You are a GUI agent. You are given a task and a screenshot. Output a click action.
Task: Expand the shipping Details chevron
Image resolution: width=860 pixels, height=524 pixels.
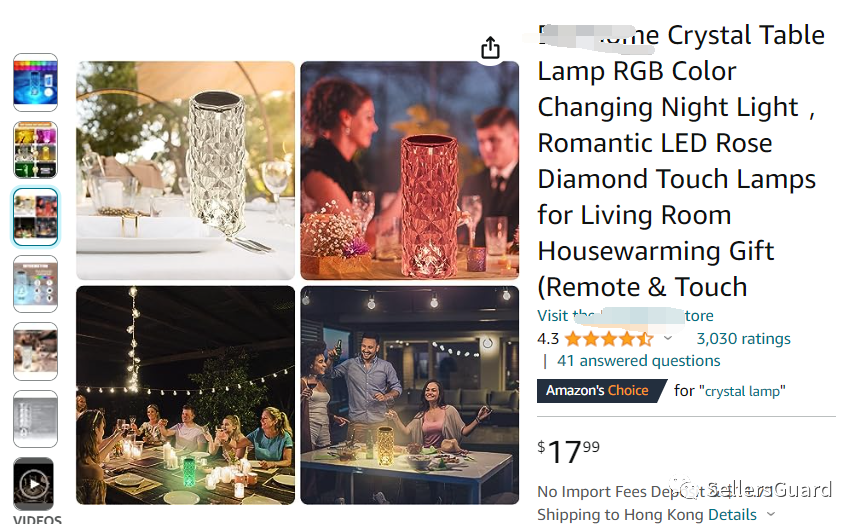771,514
